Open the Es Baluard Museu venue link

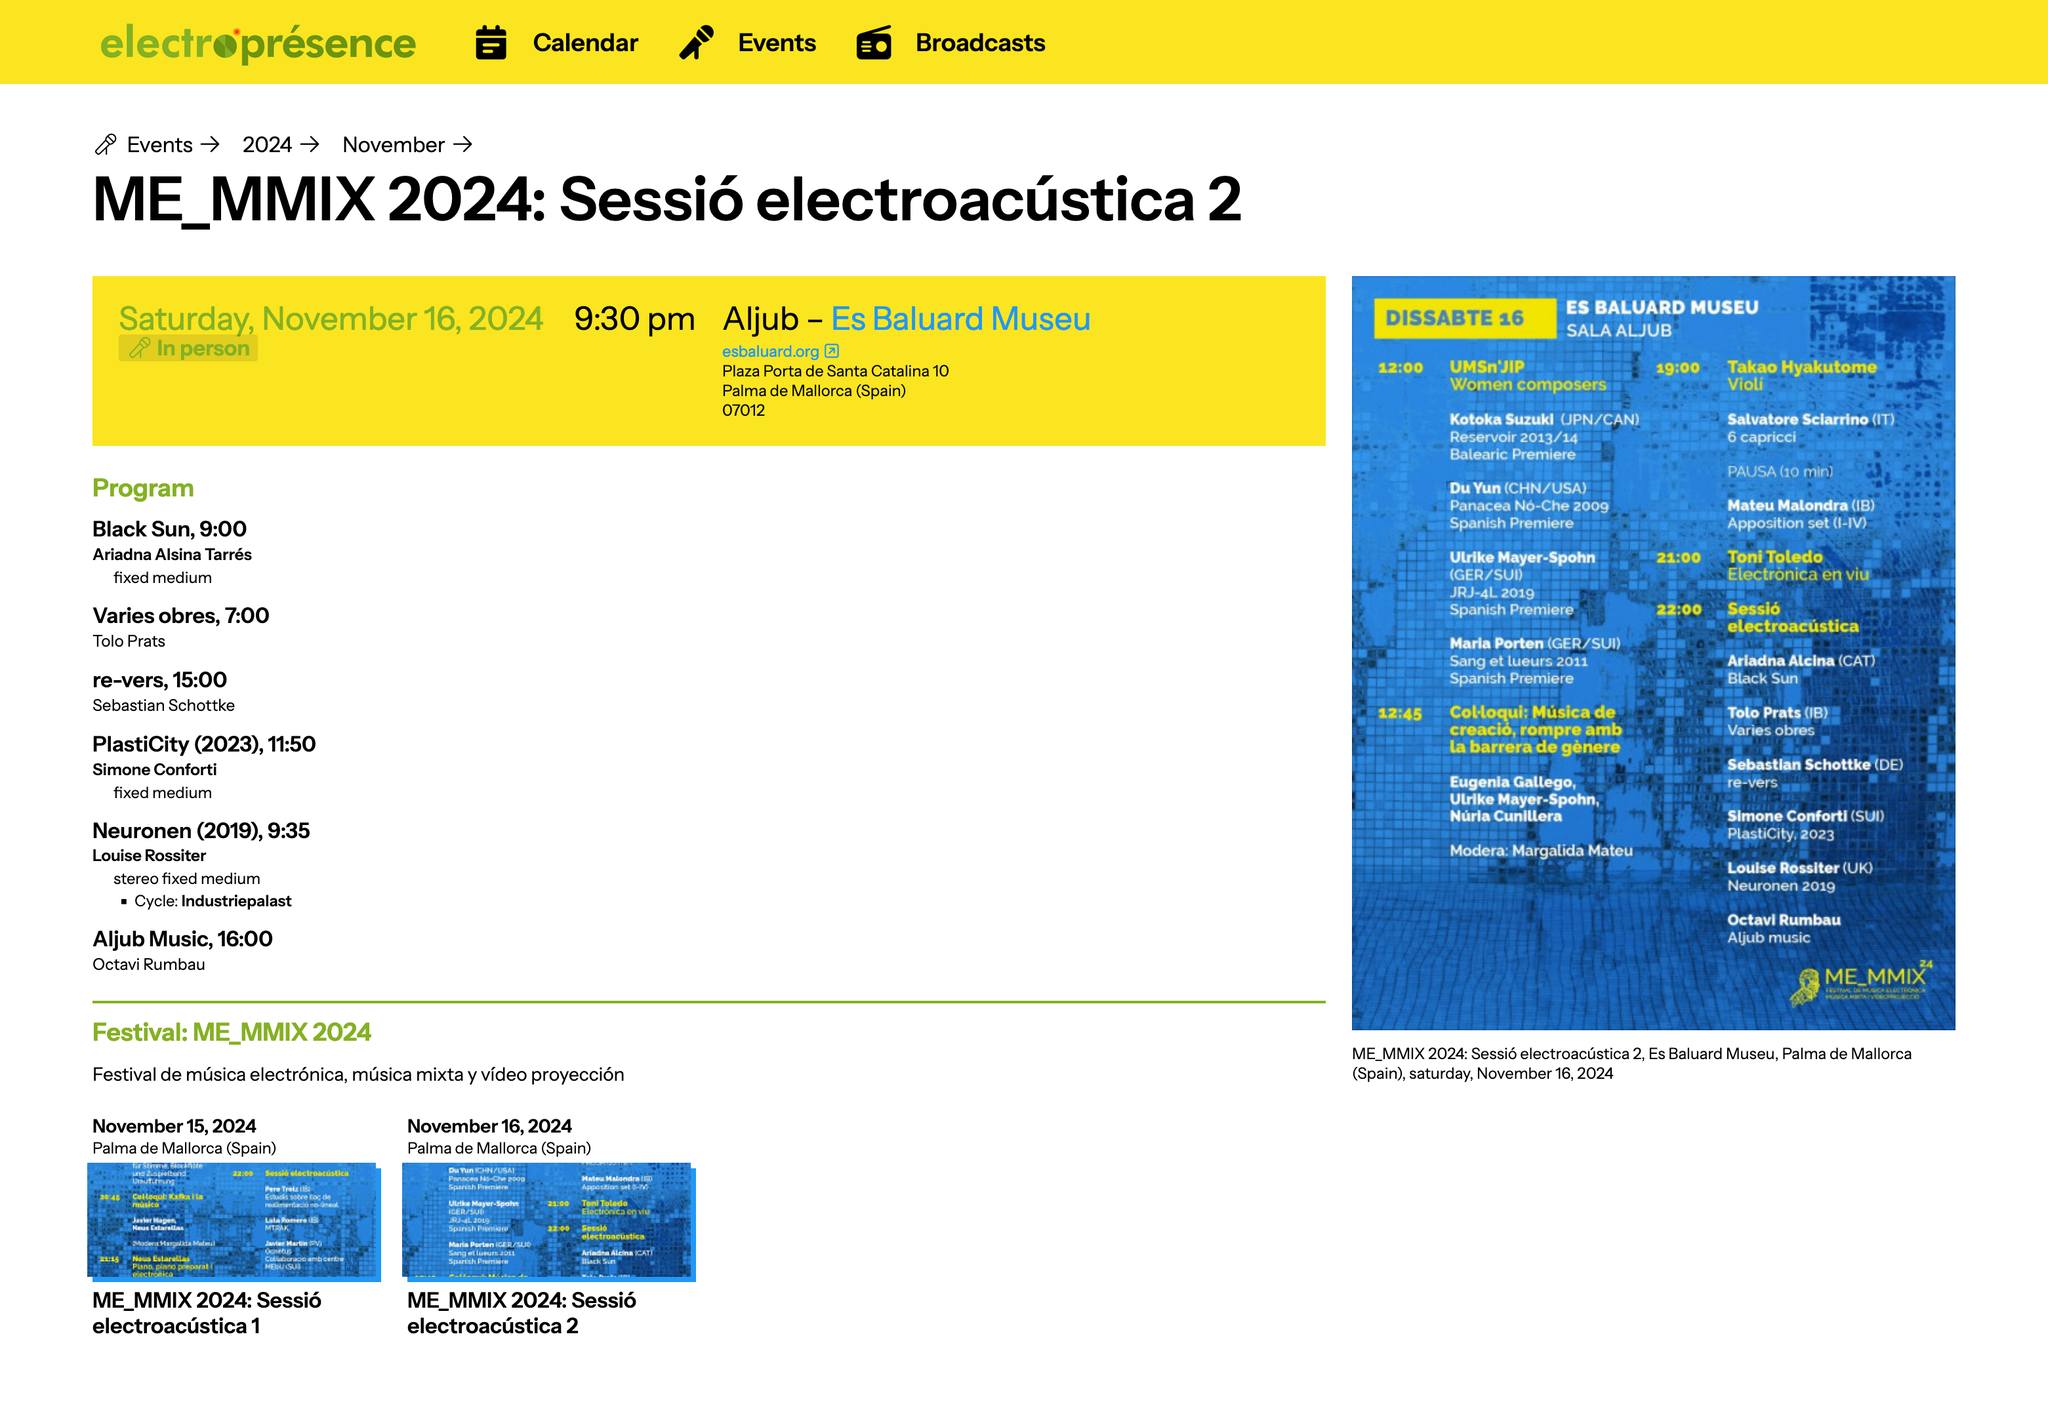(960, 319)
